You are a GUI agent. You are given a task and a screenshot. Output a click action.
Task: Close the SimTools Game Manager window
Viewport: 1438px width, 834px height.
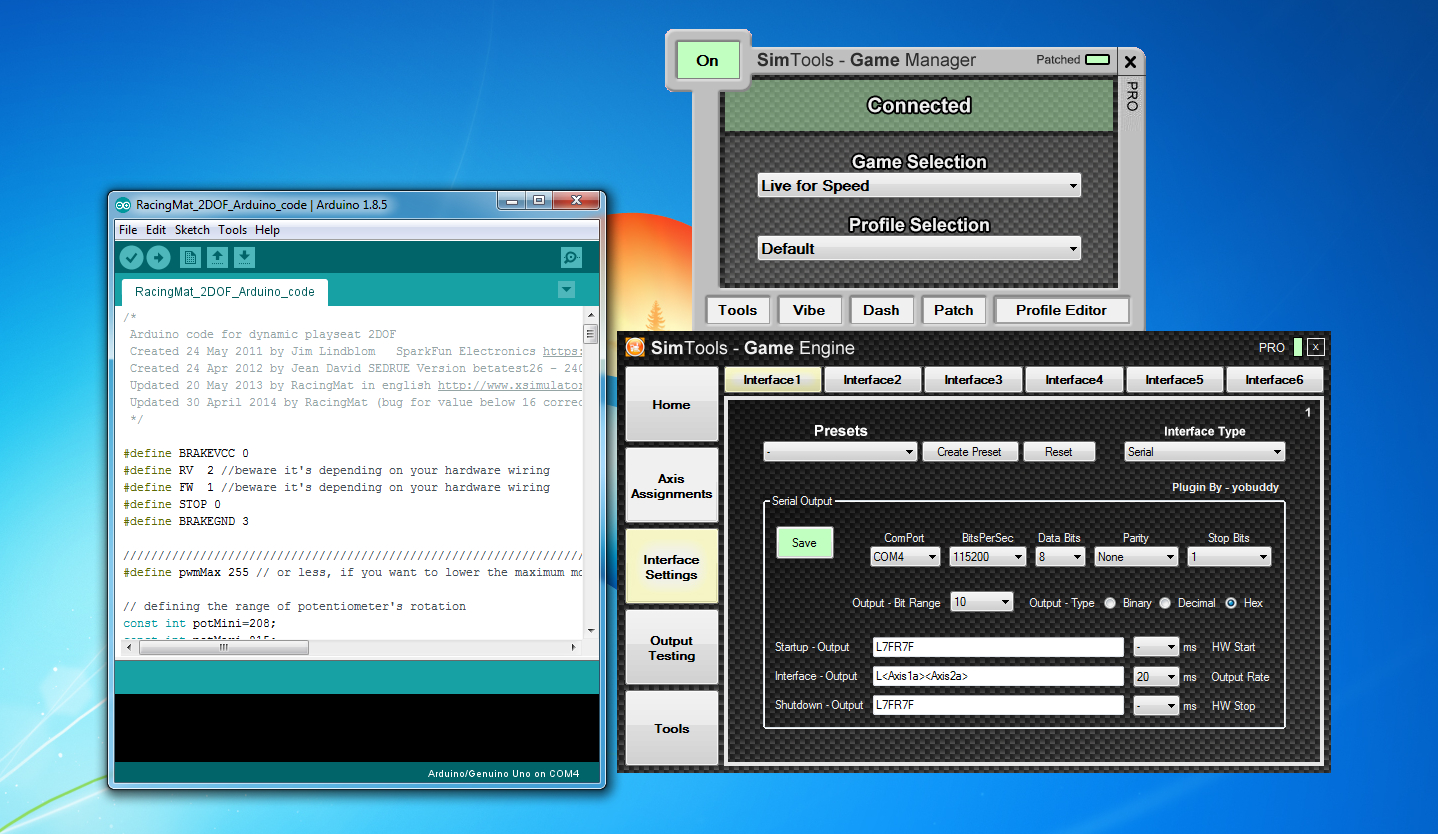coord(1130,62)
